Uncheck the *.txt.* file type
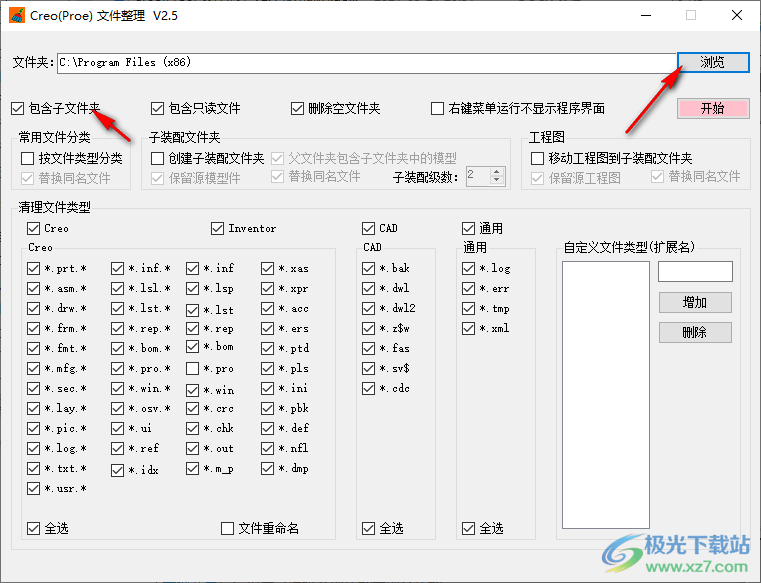Image resolution: width=761 pixels, height=583 pixels. point(33,468)
